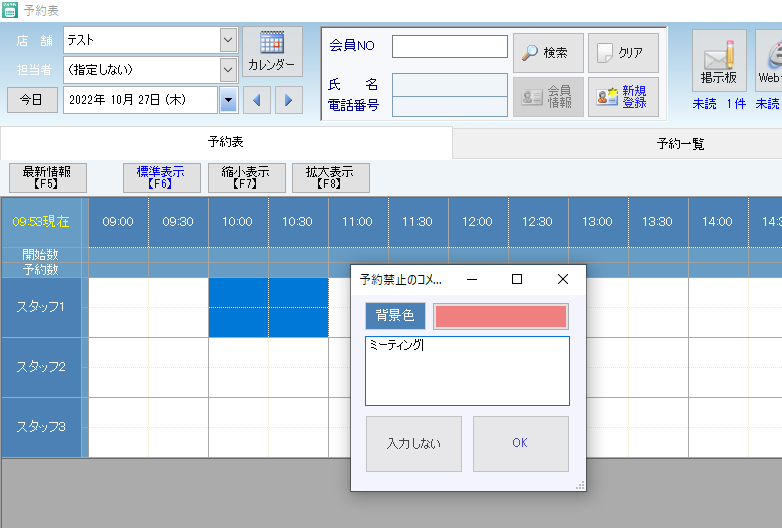The image size is (782, 528).
Task: Expand the 店舗 store dropdown
Action: tap(228, 40)
